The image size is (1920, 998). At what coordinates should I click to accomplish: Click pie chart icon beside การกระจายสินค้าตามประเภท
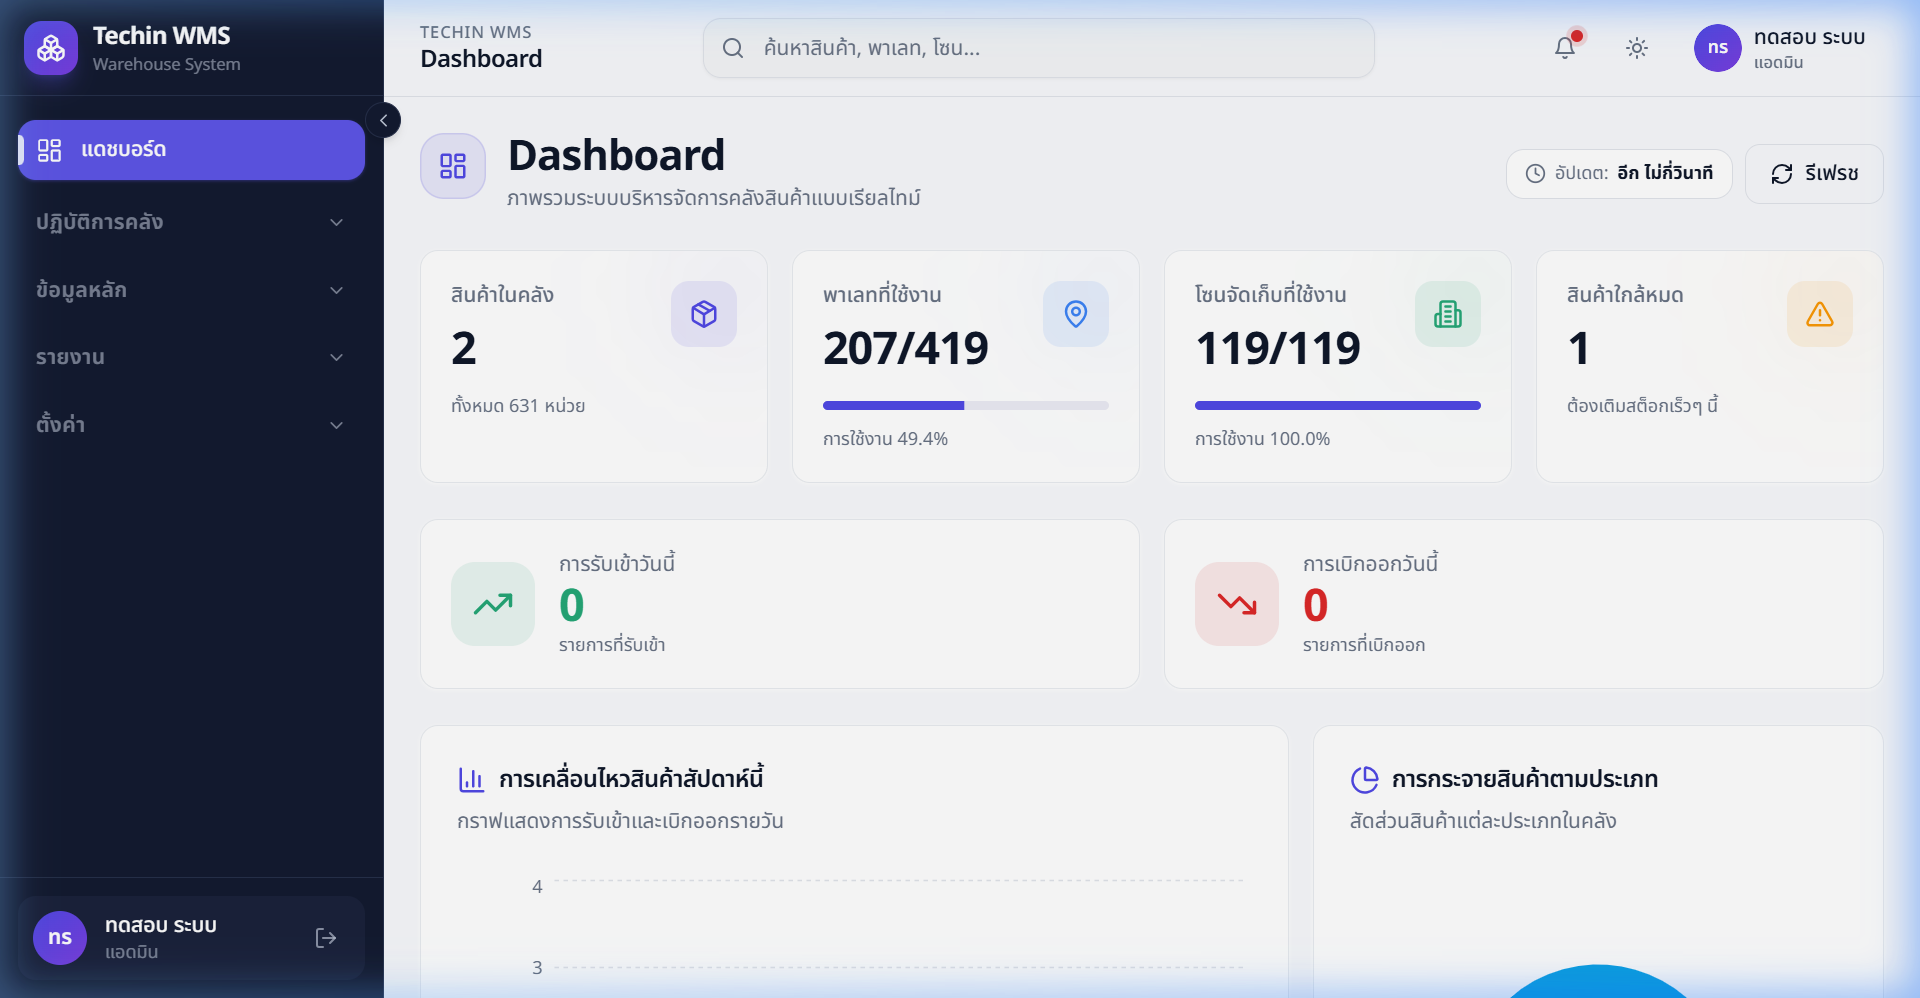pos(1365,779)
